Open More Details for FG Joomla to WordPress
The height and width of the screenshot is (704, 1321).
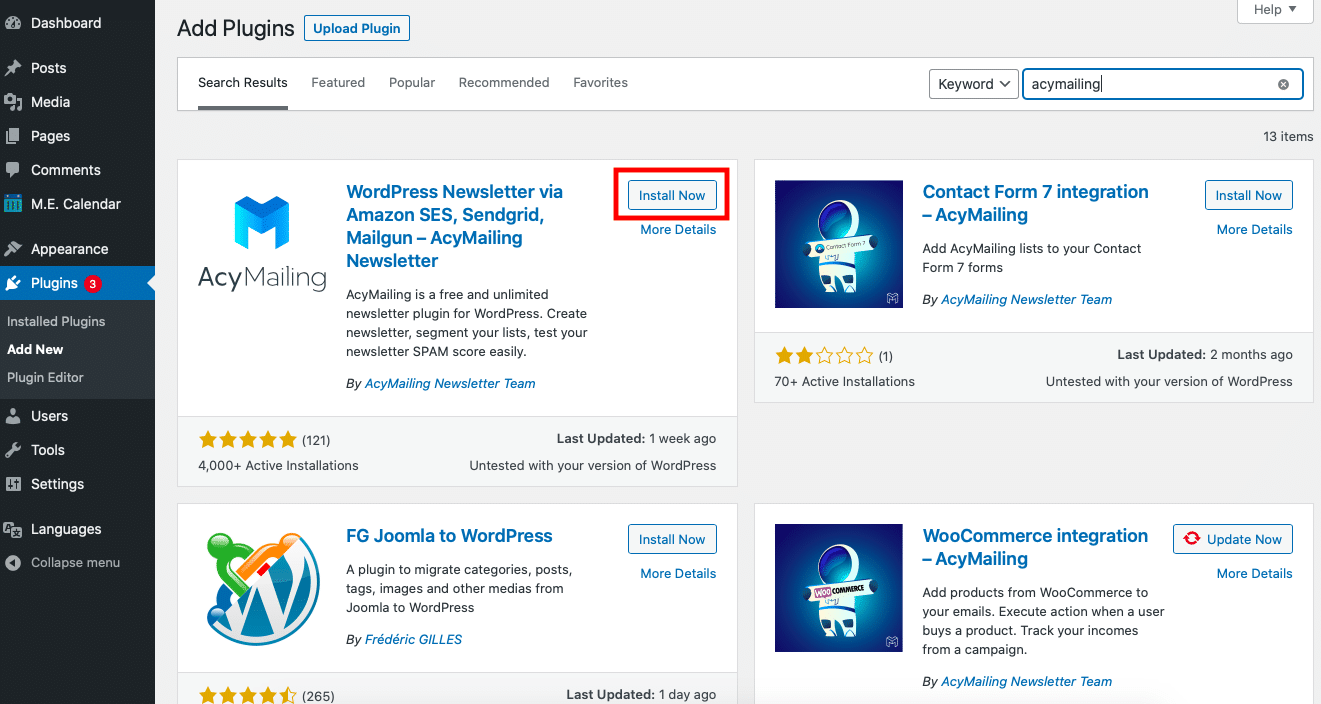[x=678, y=573]
